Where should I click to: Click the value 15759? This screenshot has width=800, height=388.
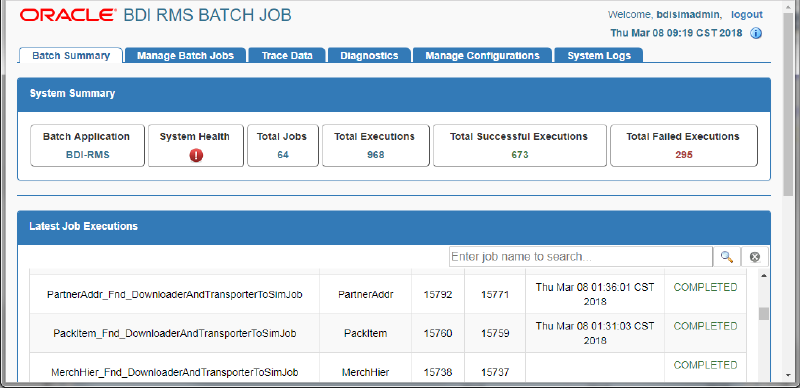pos(495,333)
